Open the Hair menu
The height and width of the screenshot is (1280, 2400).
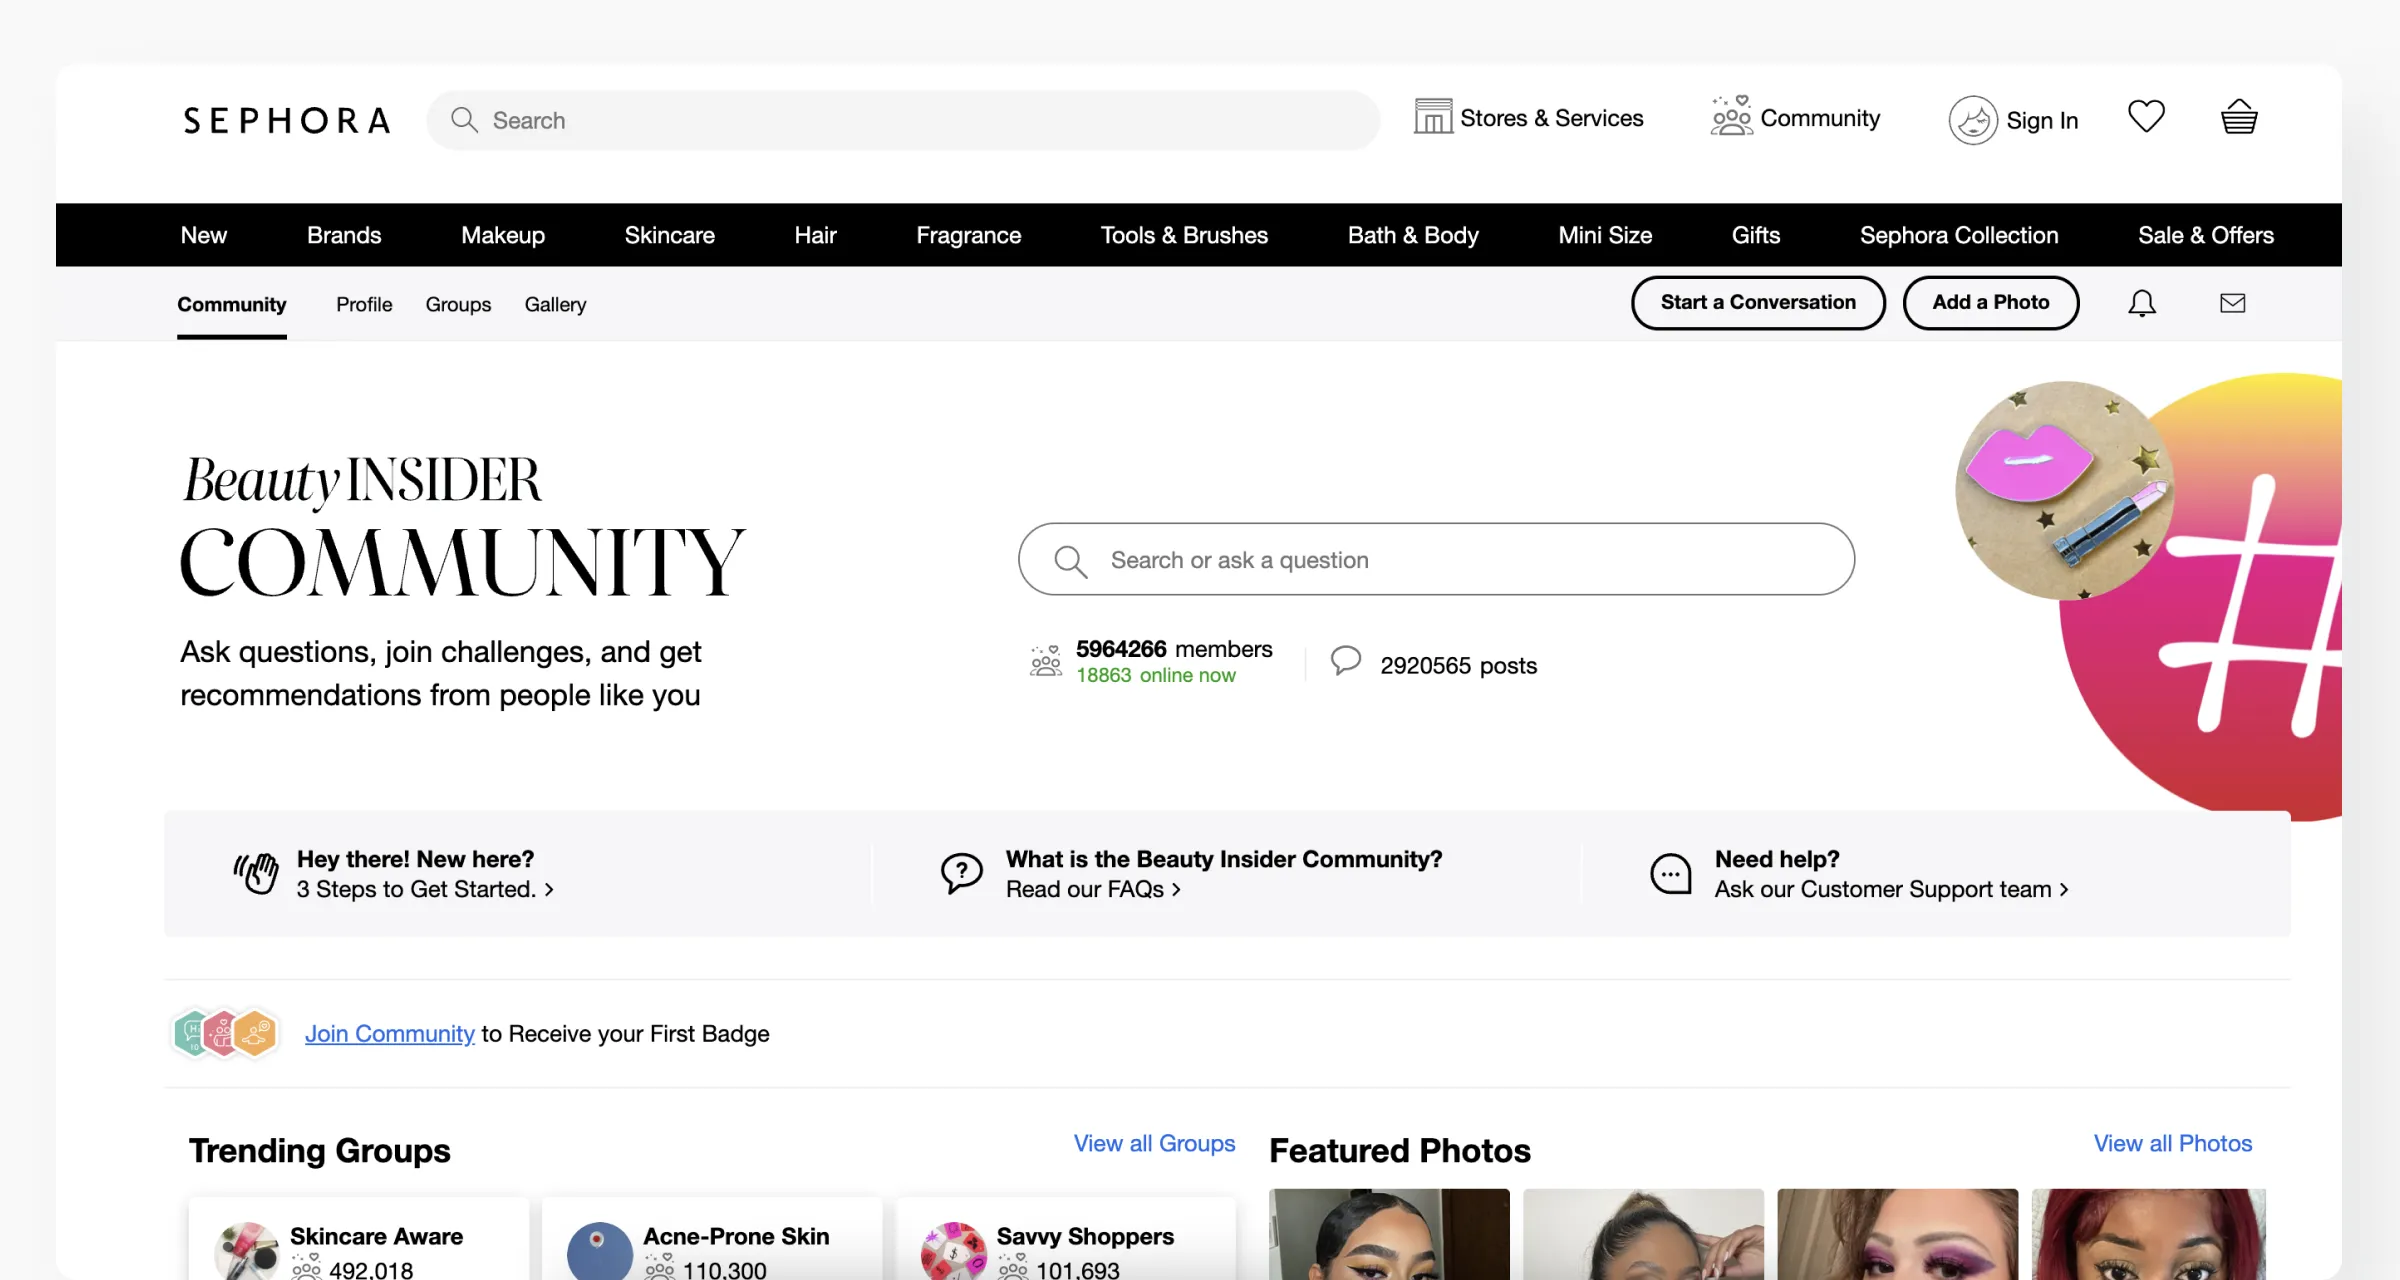tap(815, 235)
